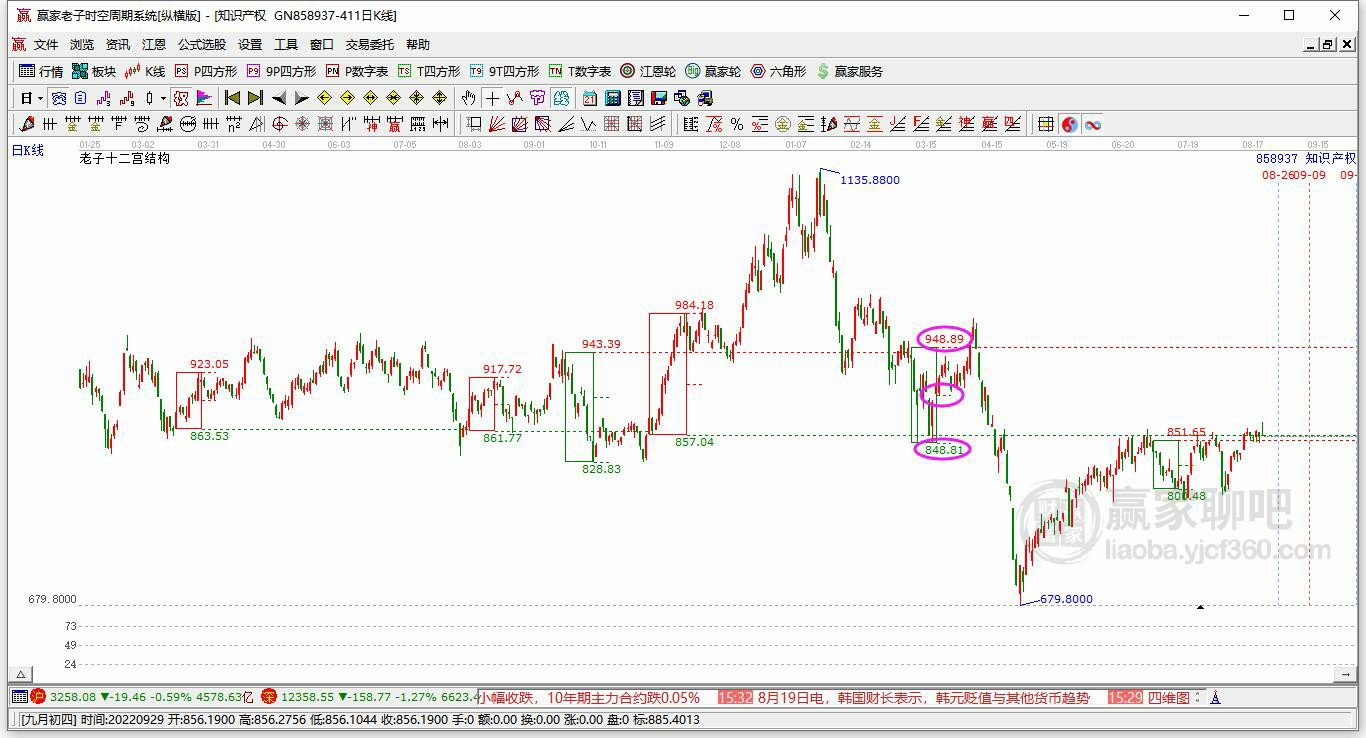
Task: Open the T四方形 time square
Action: tap(429, 71)
